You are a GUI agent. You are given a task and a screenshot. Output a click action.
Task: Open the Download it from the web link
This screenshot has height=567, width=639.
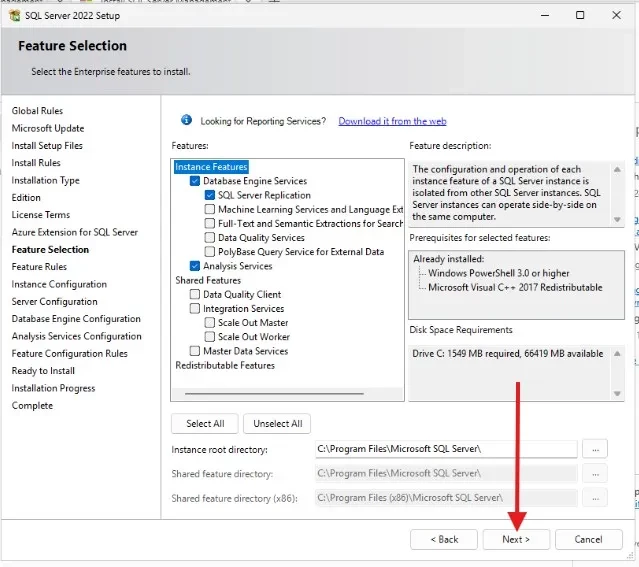[392, 121]
